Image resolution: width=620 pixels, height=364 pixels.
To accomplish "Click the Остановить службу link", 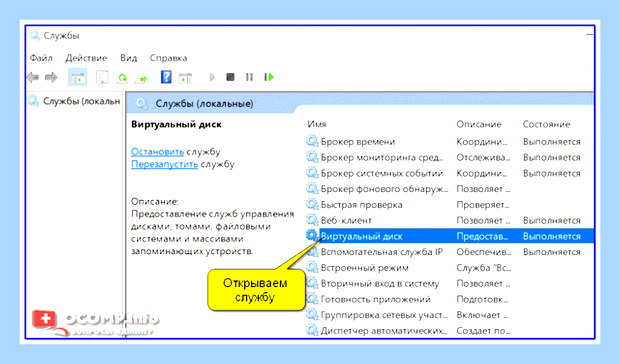I will coord(157,152).
